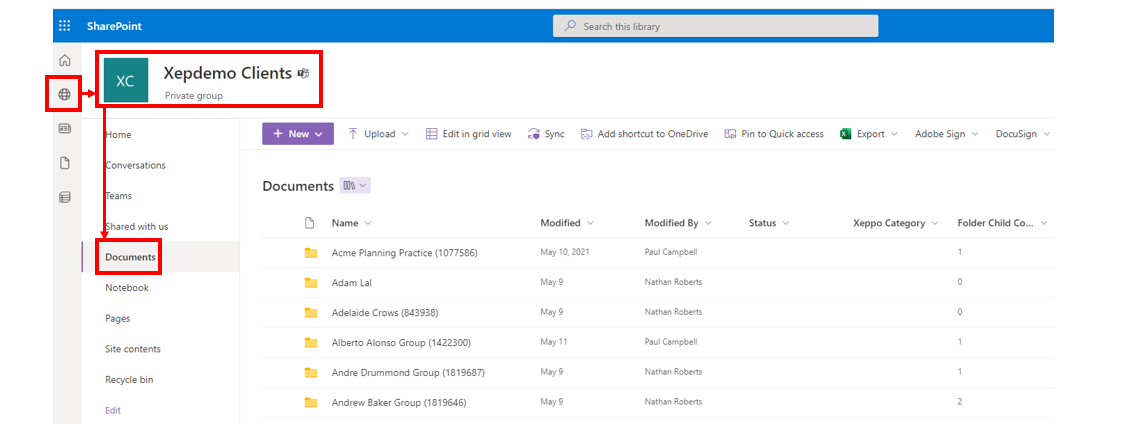Open the Andrew Baker Group folder icon
Screen dimensions: 1143x424
click(311, 402)
